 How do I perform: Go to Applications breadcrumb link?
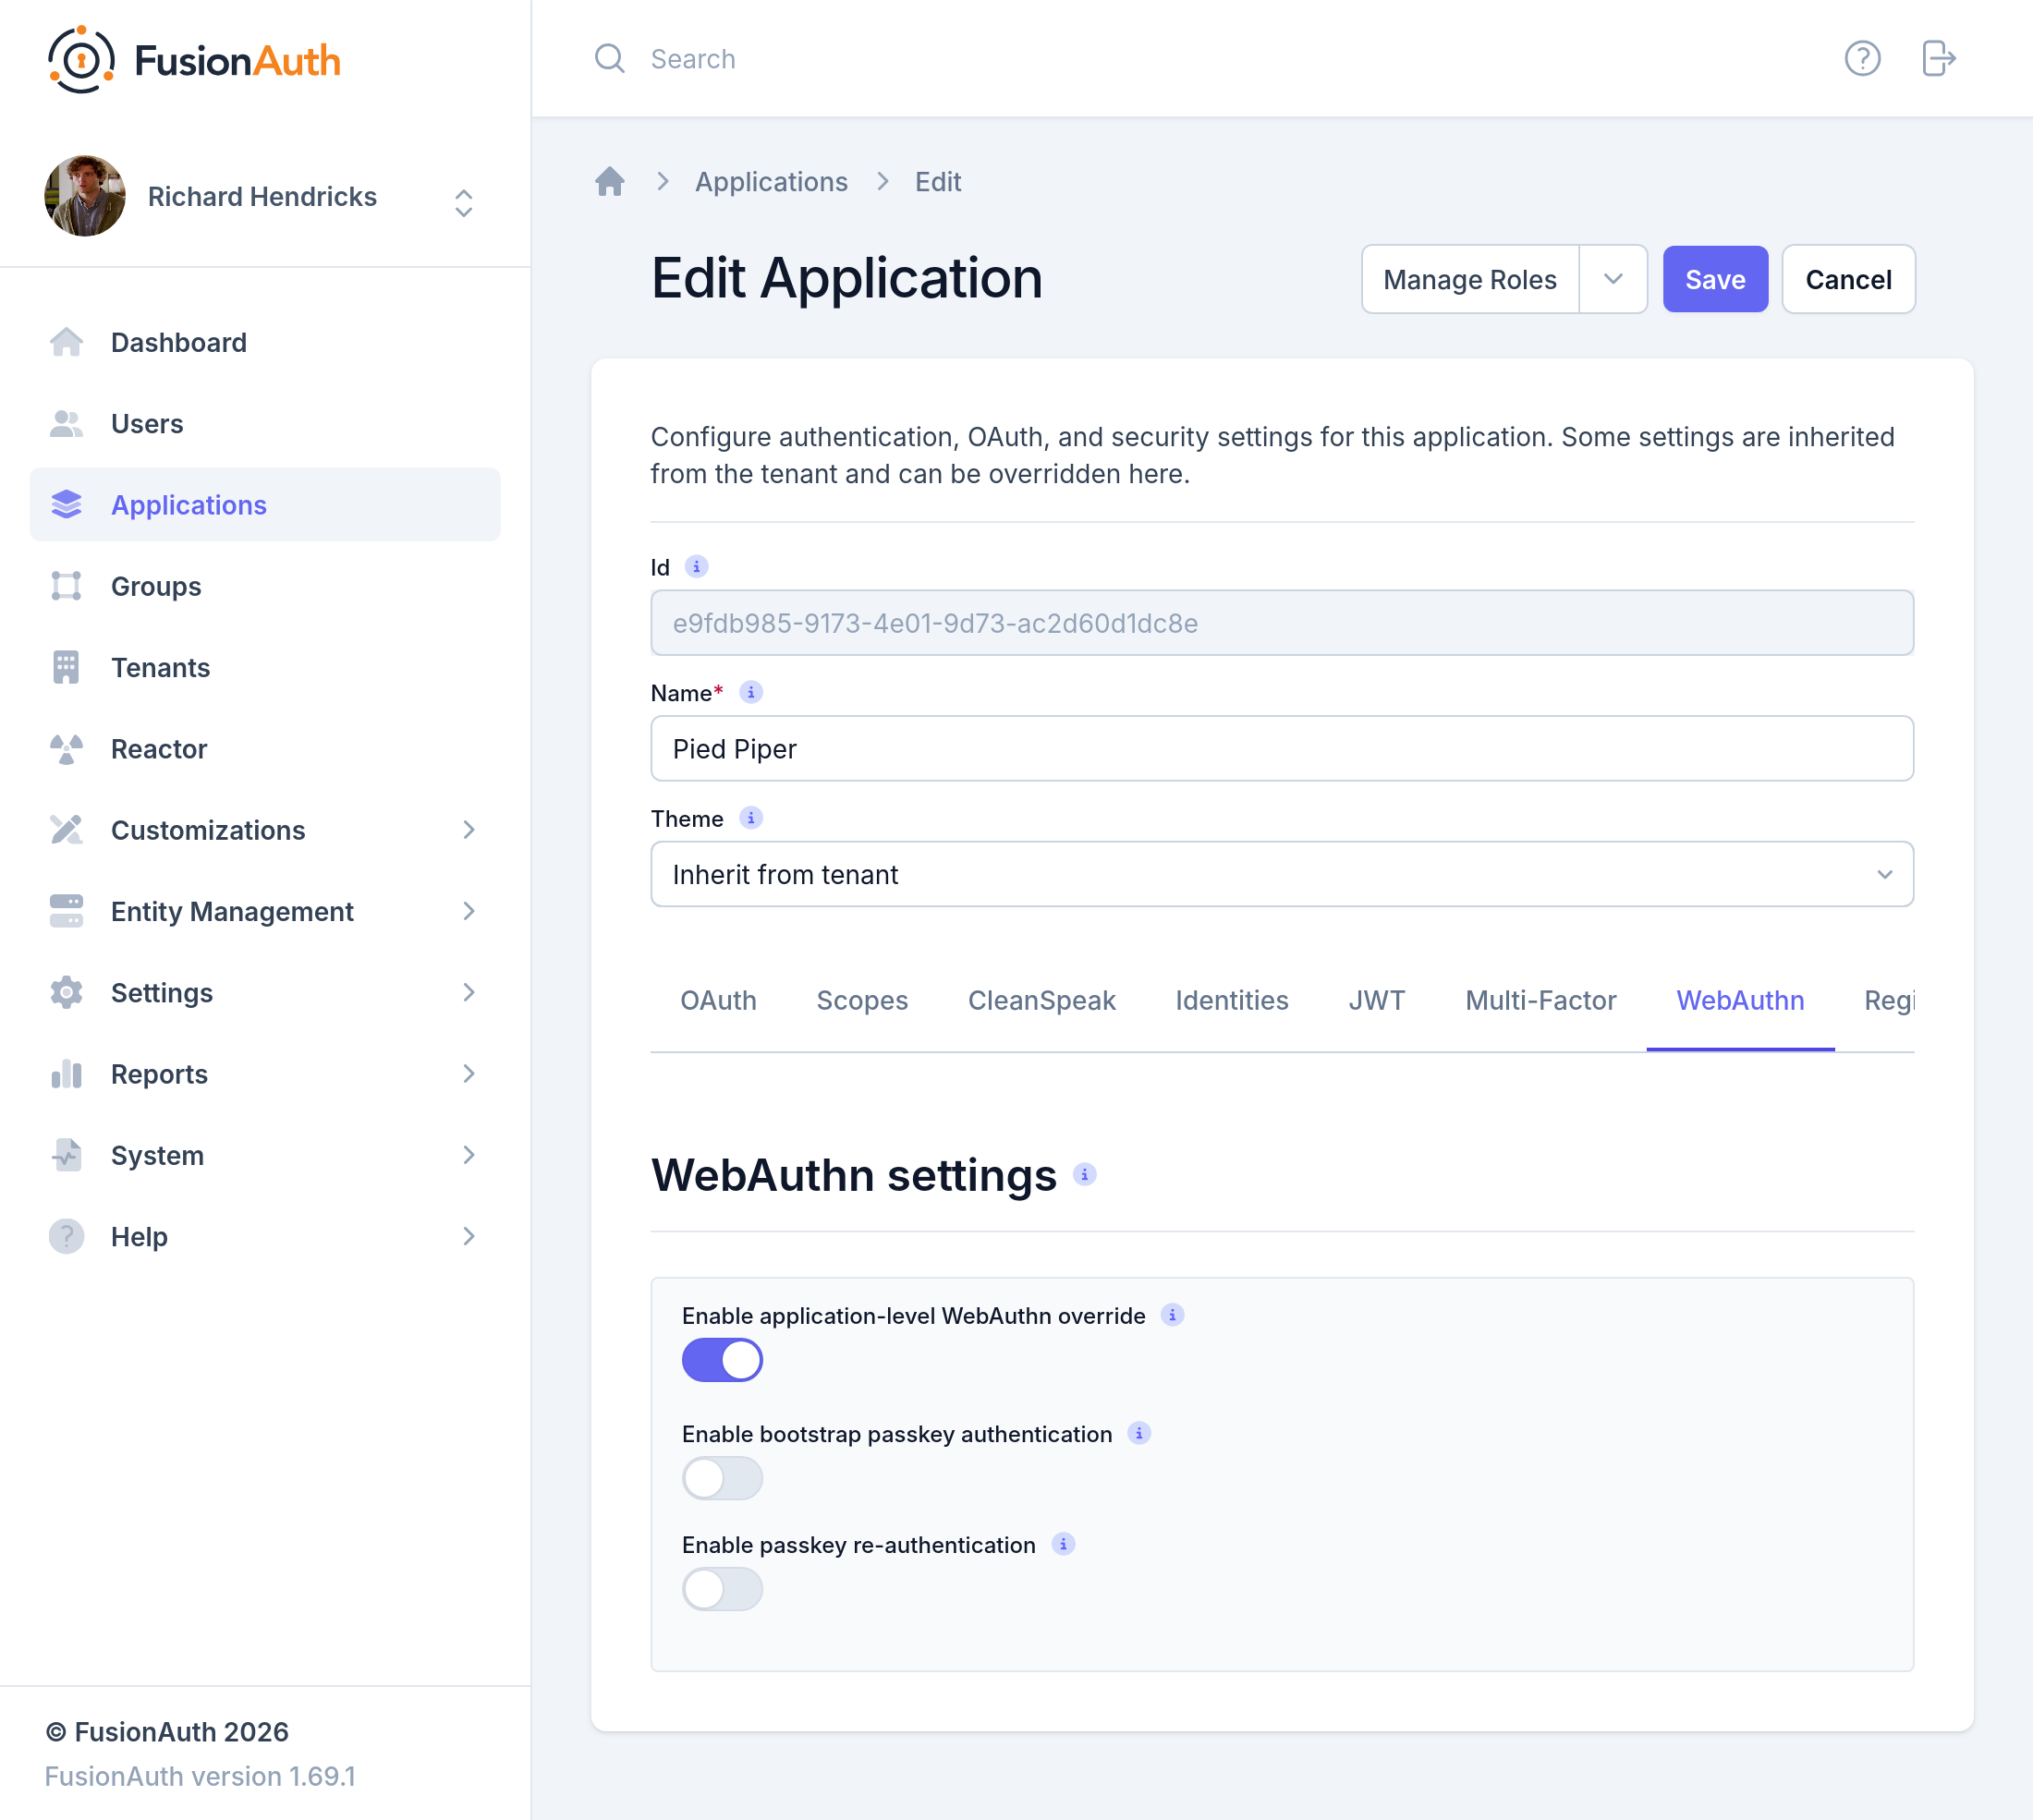tap(771, 181)
